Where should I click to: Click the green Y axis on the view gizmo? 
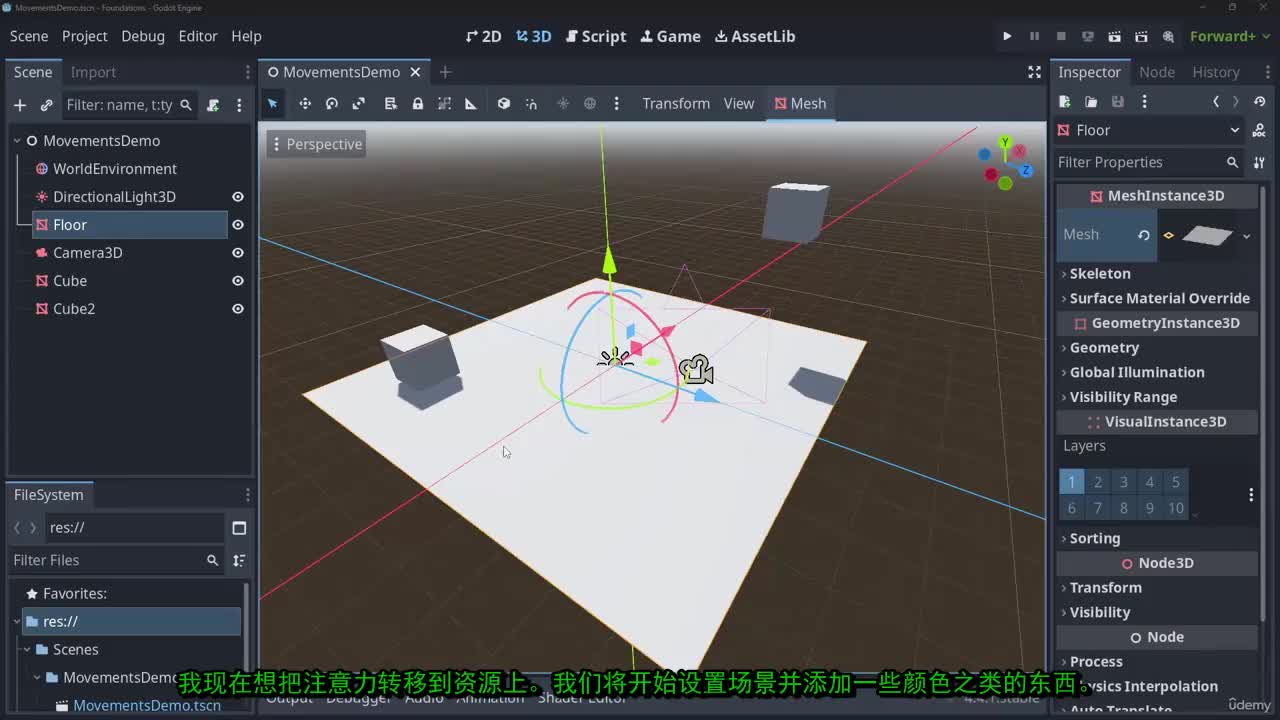pos(1005,144)
